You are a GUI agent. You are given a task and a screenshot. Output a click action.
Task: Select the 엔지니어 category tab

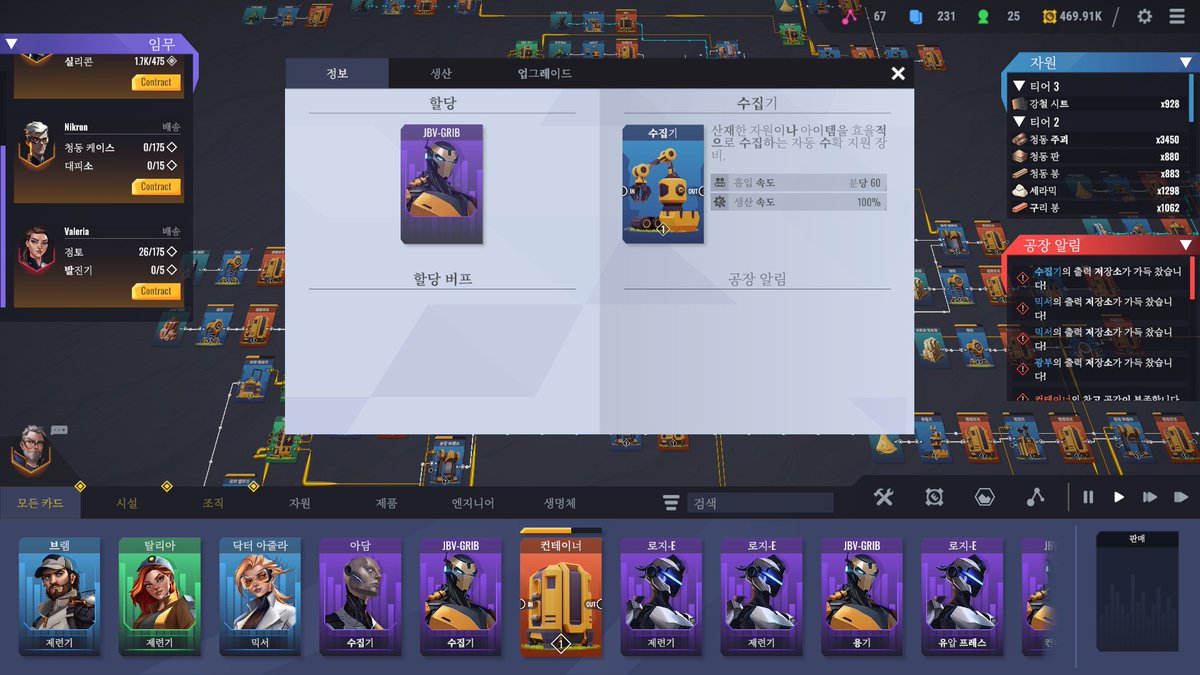(473, 503)
